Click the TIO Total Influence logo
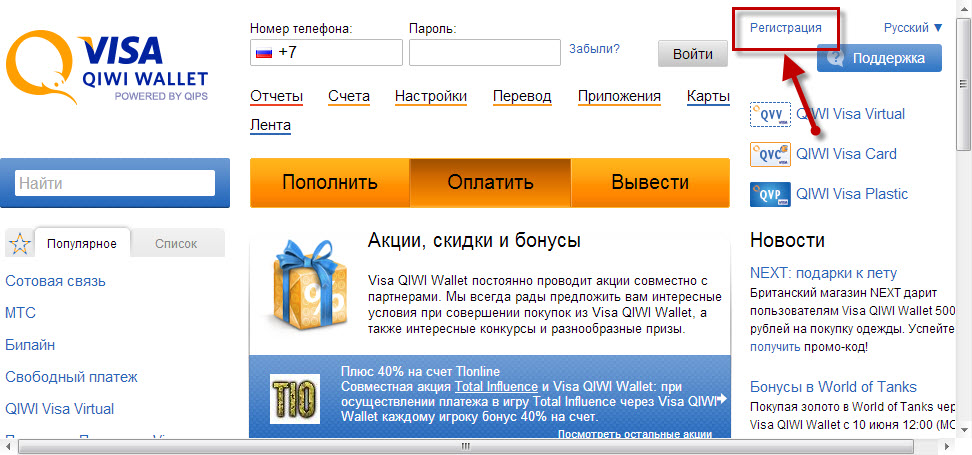Screen dimensions: 972x455 click(295, 399)
